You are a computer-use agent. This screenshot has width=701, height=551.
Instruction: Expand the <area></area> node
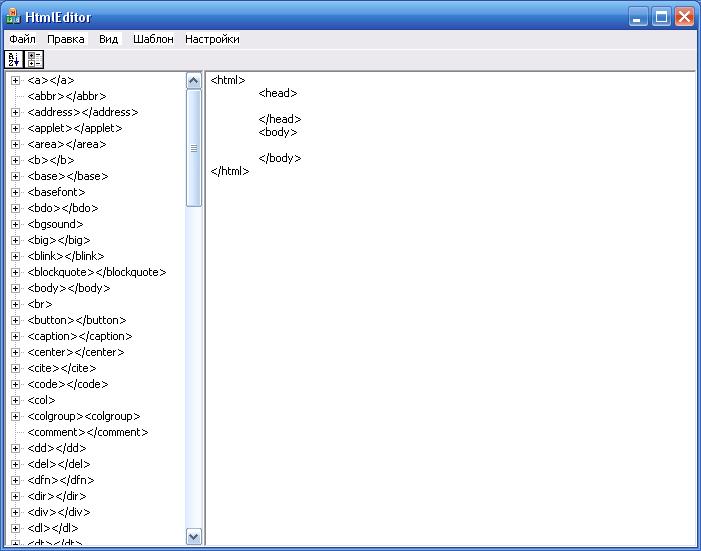tap(16, 144)
